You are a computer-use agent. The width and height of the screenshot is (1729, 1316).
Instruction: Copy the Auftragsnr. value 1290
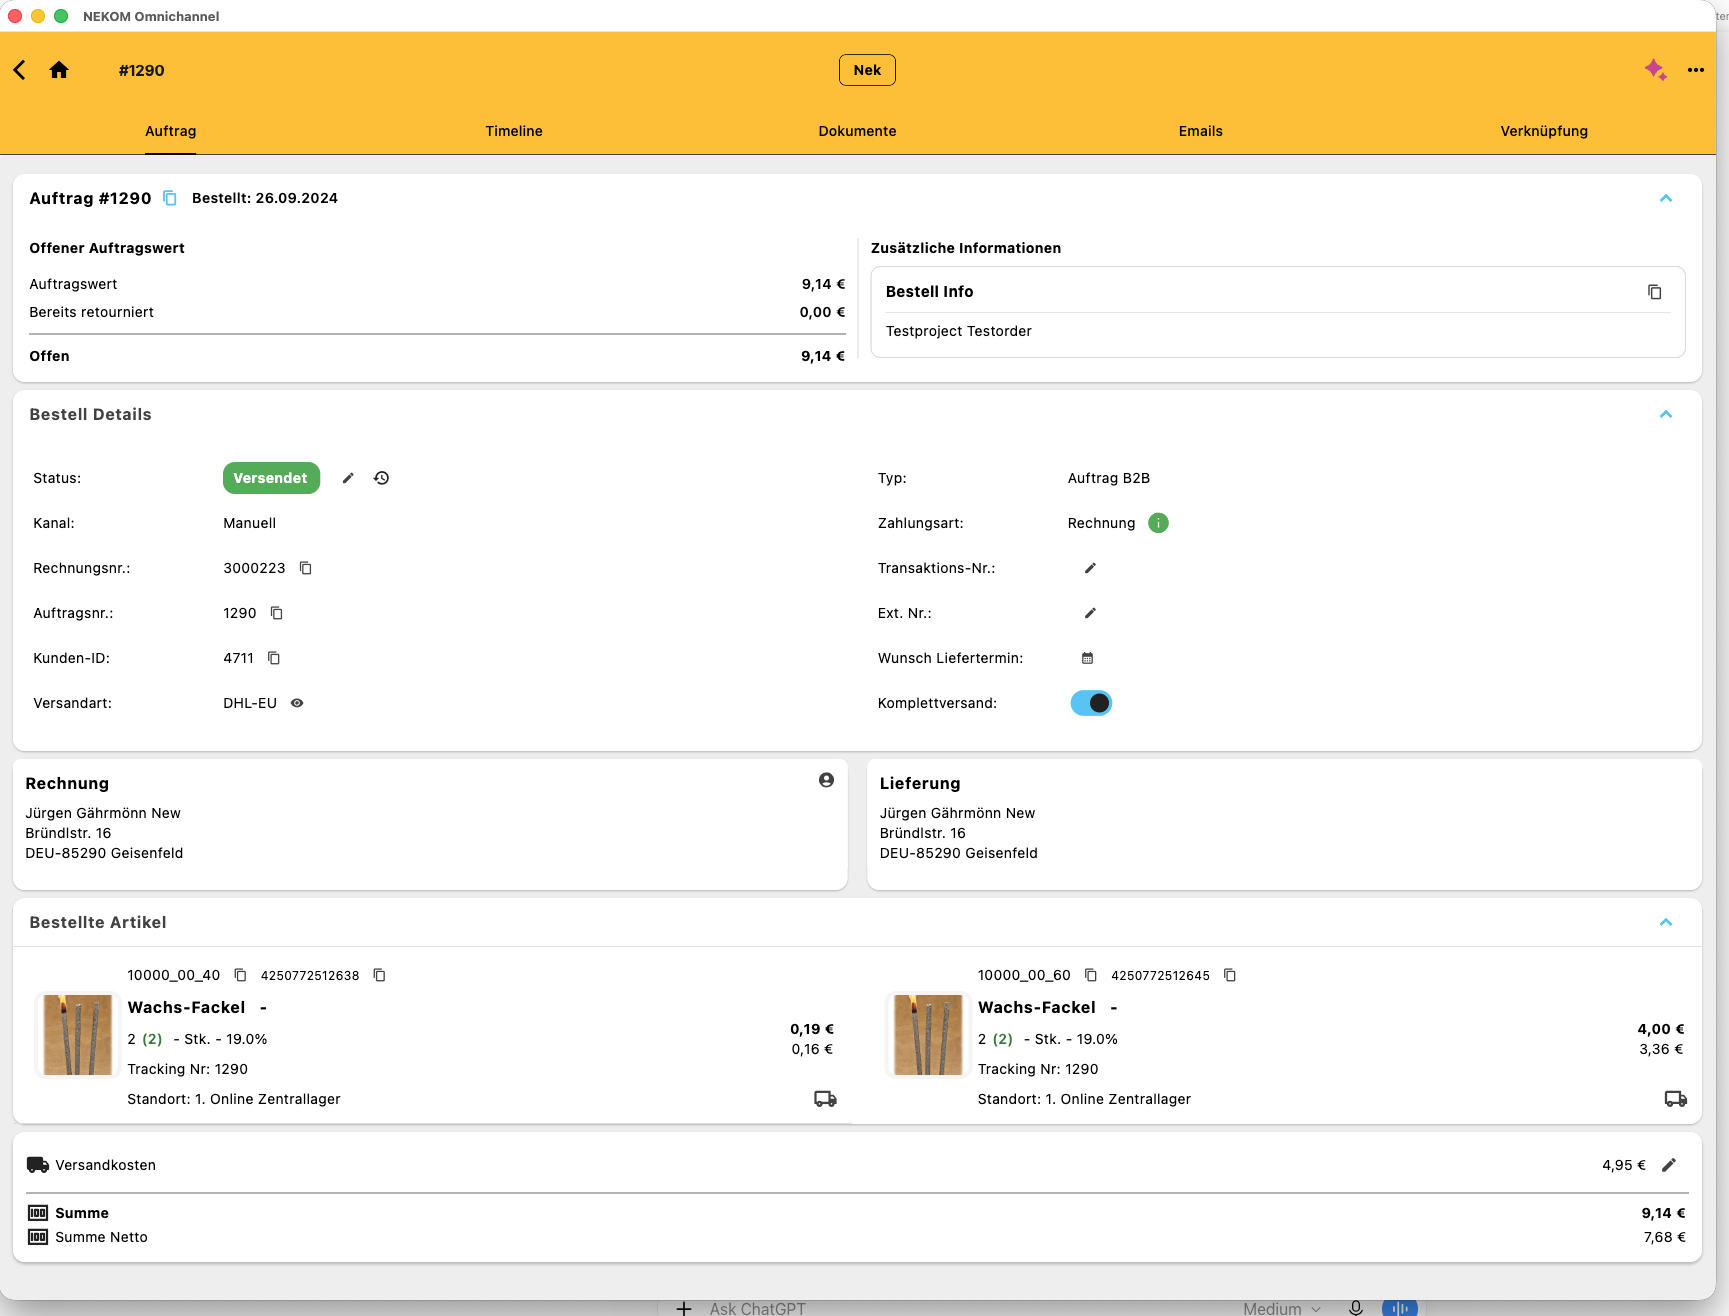coord(277,613)
